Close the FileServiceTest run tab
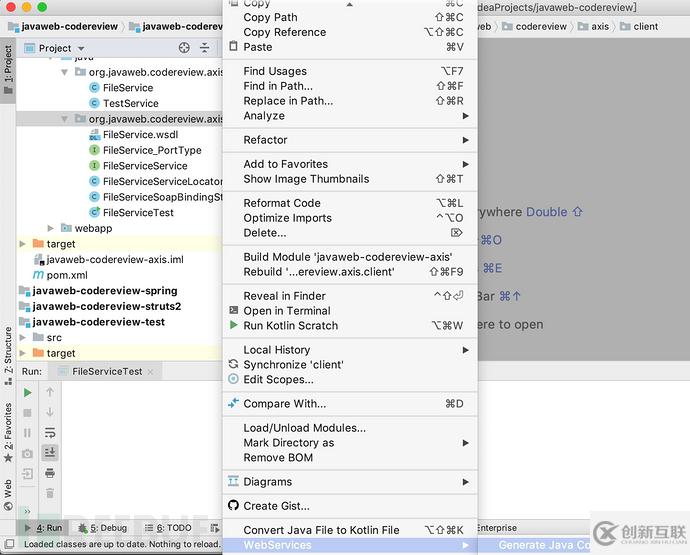The image size is (690, 555). tap(150, 372)
